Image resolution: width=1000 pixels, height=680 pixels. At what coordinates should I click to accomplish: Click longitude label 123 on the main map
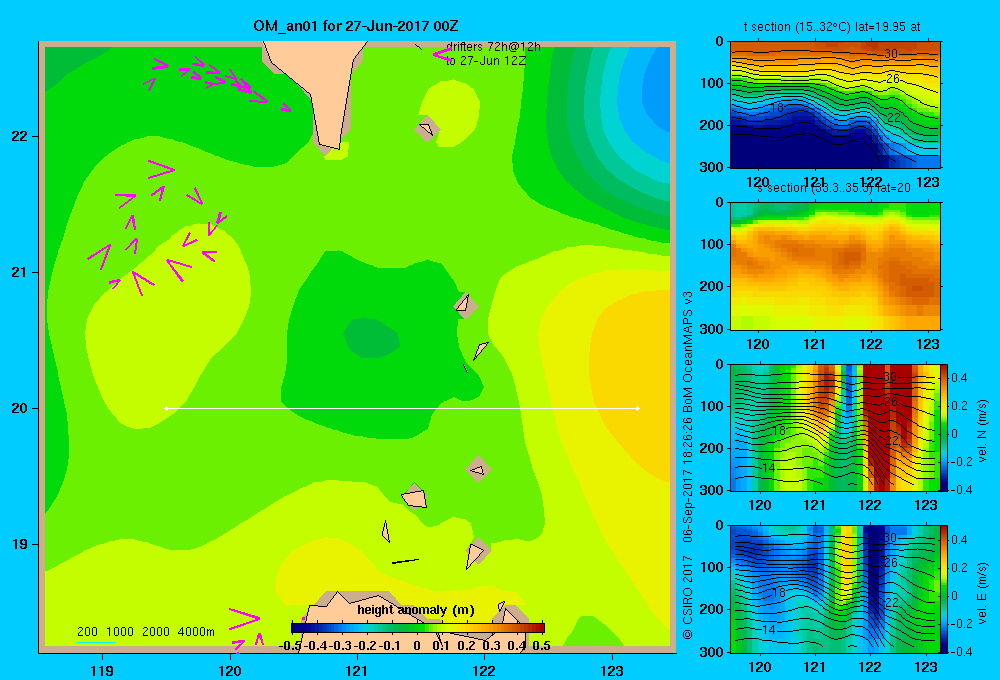point(612,670)
